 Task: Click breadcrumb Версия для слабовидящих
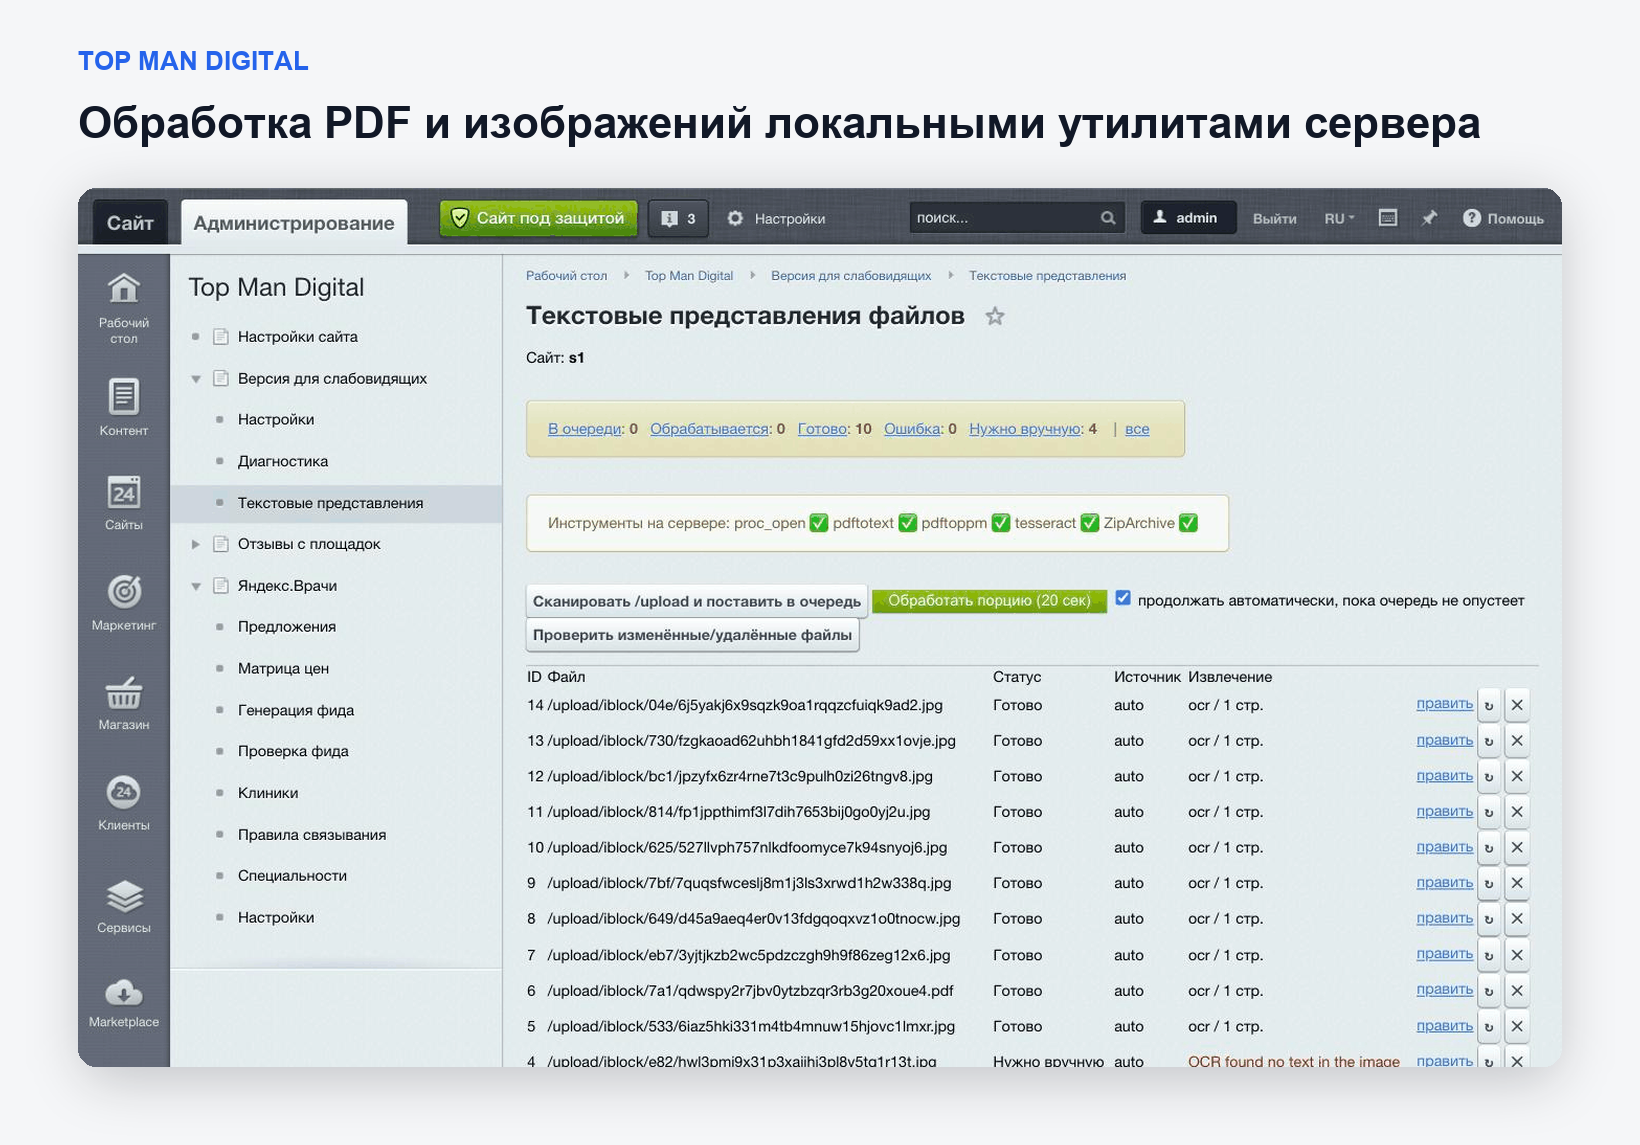click(851, 276)
